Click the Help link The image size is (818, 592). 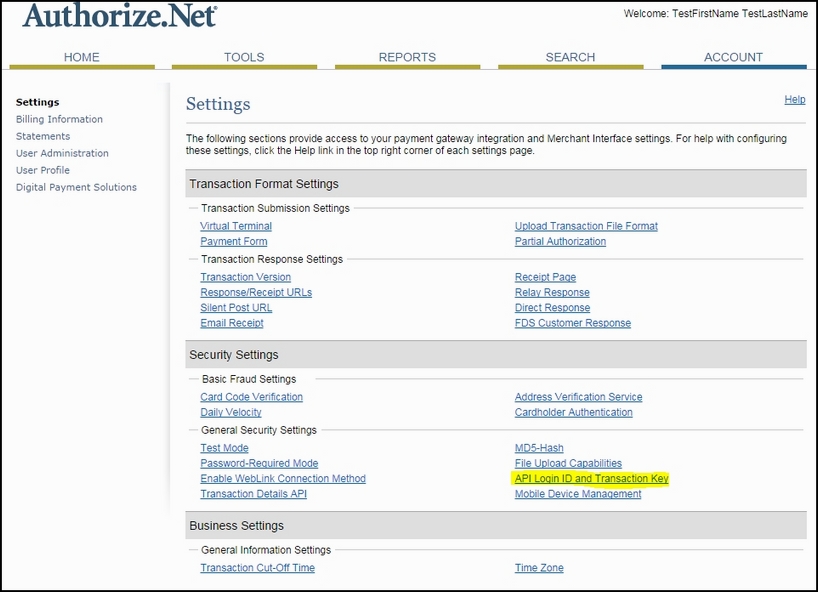795,100
